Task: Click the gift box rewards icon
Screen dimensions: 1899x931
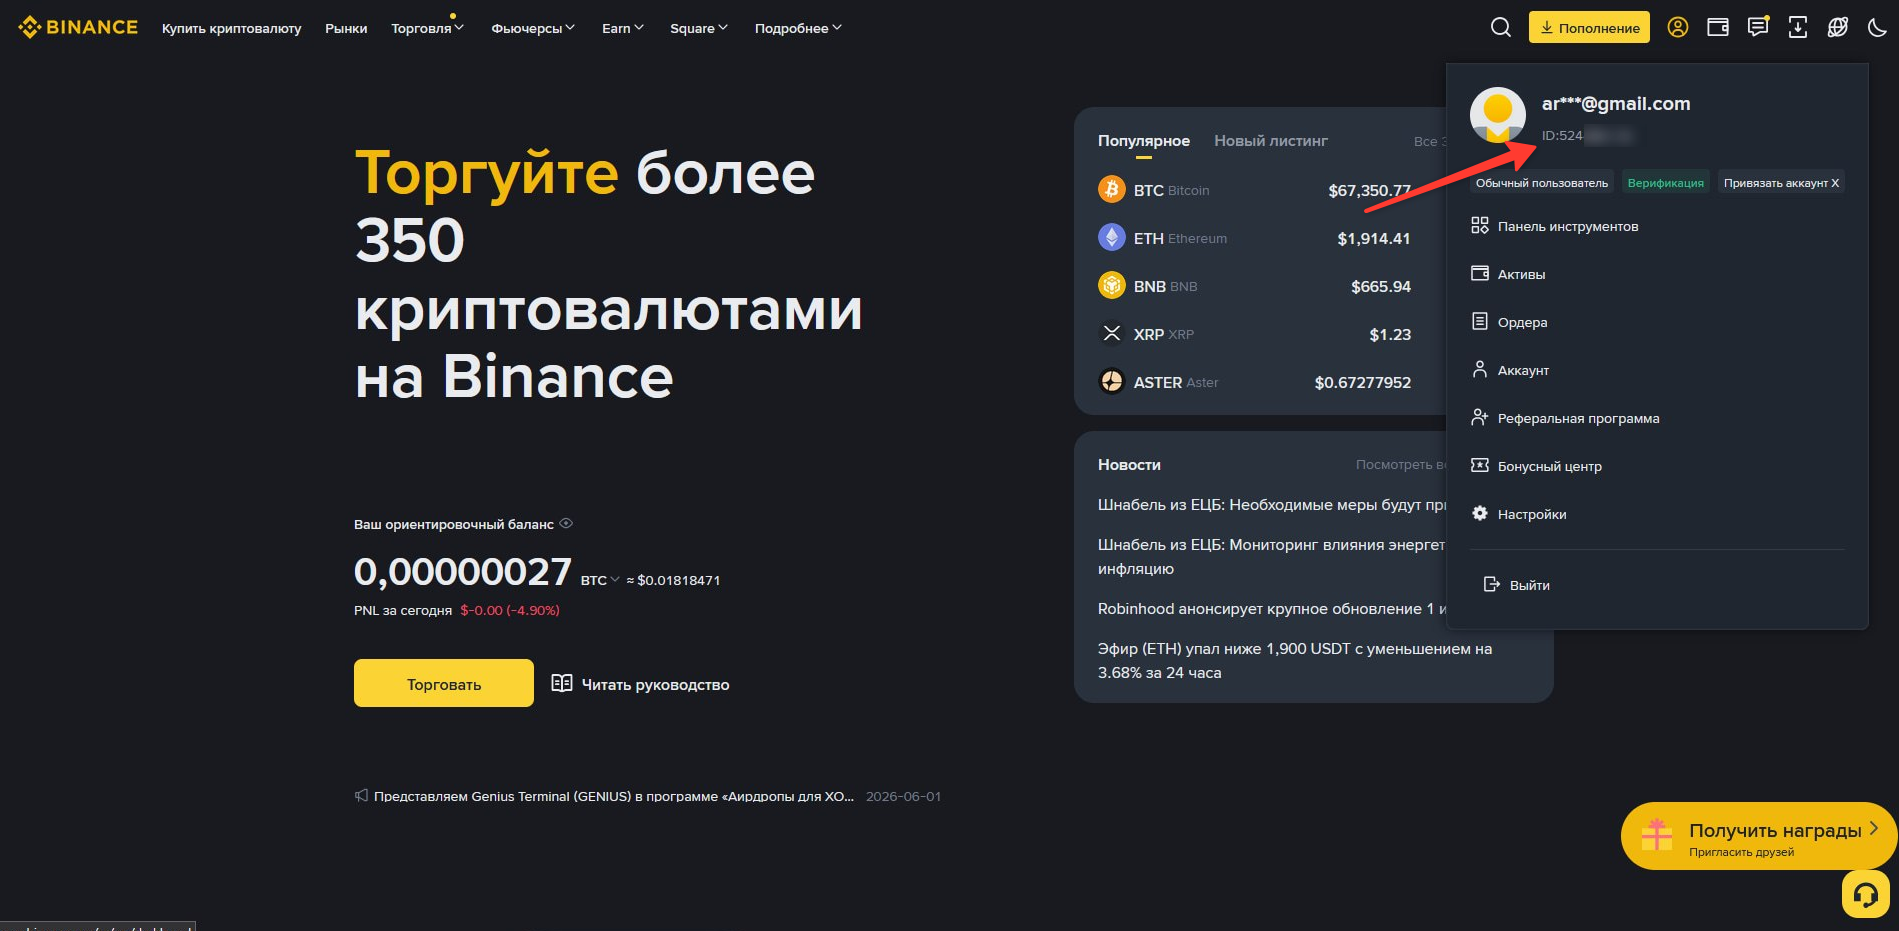Action: (x=1657, y=835)
